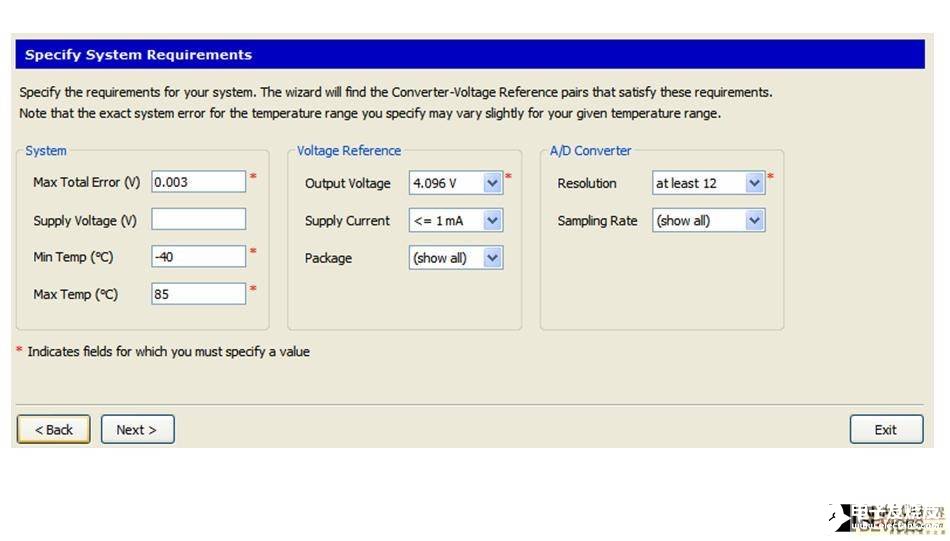Viewport: 950px width, 541px height.
Task: Expand the Resolution combo box
Action: point(754,183)
